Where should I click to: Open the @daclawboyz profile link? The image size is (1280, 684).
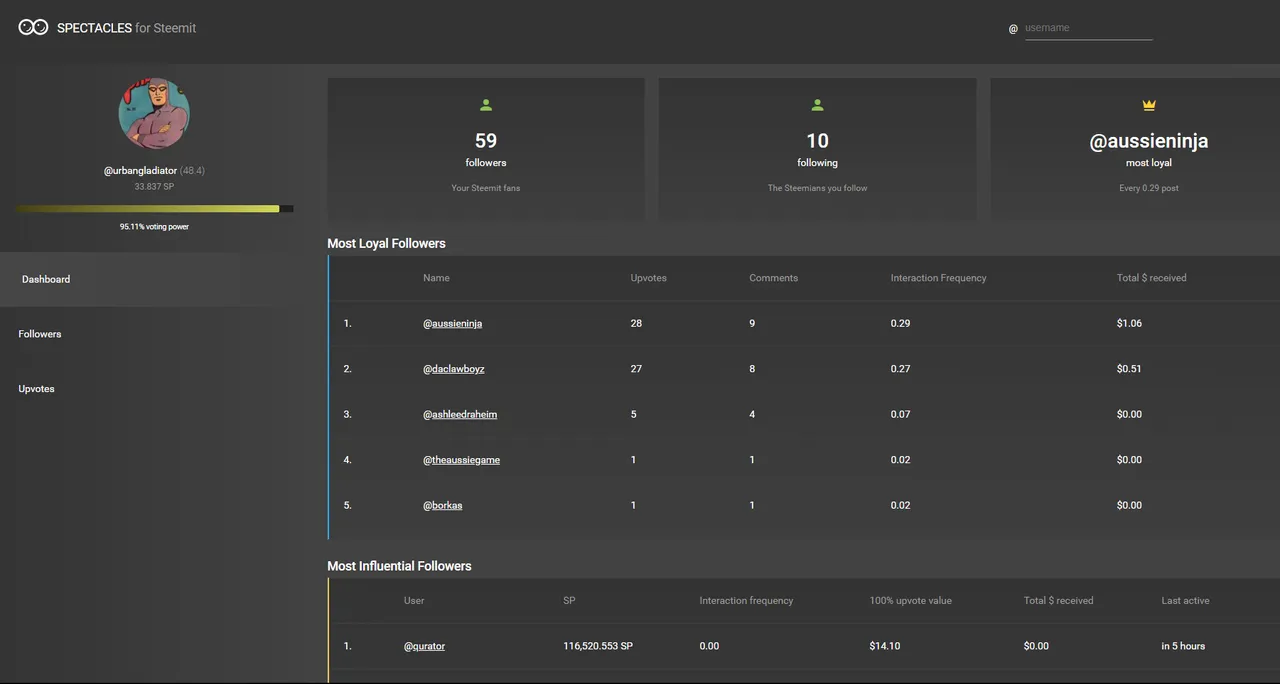pyautogui.click(x=454, y=369)
